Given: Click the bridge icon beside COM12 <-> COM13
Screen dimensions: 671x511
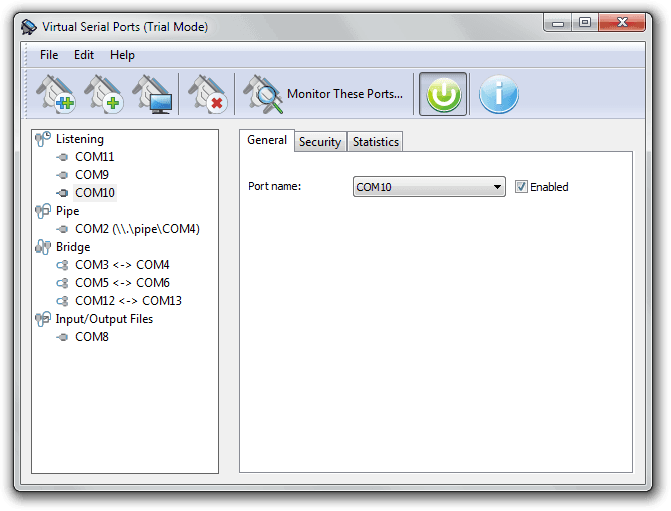Looking at the screenshot, I should (x=62, y=301).
